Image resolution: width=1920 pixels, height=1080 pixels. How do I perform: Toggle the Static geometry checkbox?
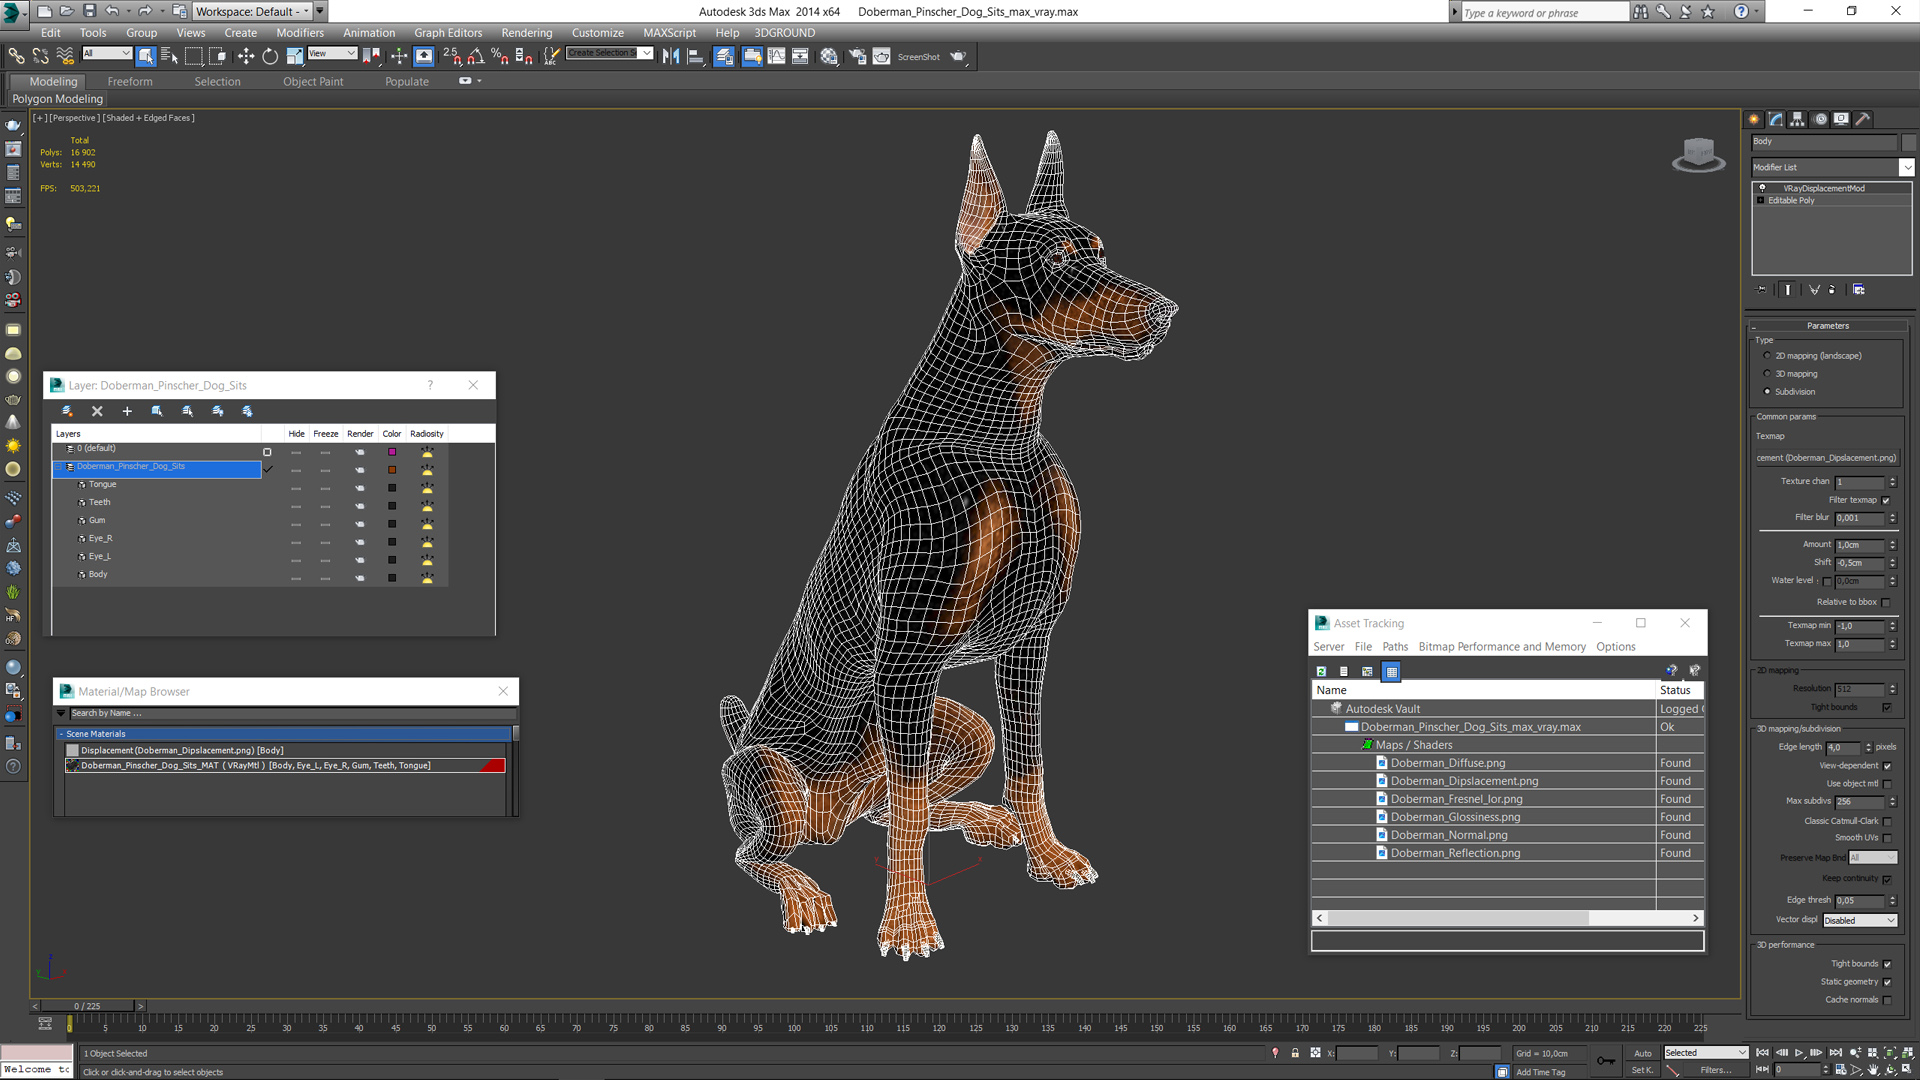pyautogui.click(x=1887, y=982)
